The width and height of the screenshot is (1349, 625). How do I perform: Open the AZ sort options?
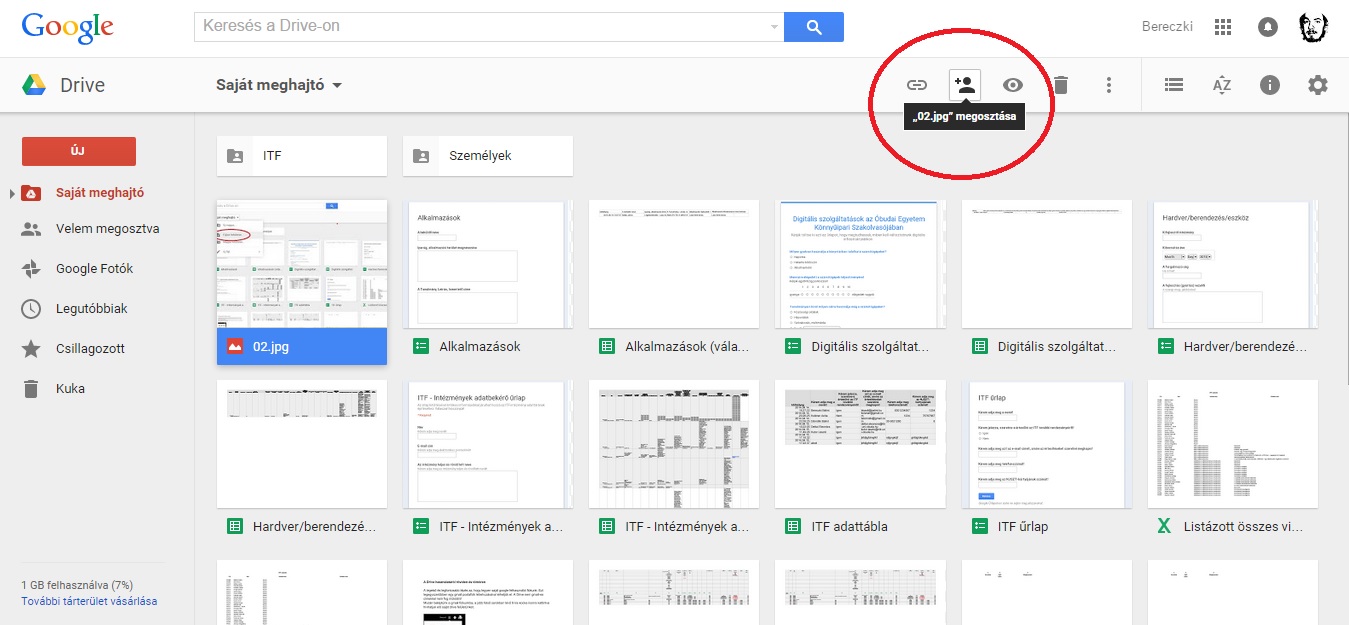point(1222,85)
